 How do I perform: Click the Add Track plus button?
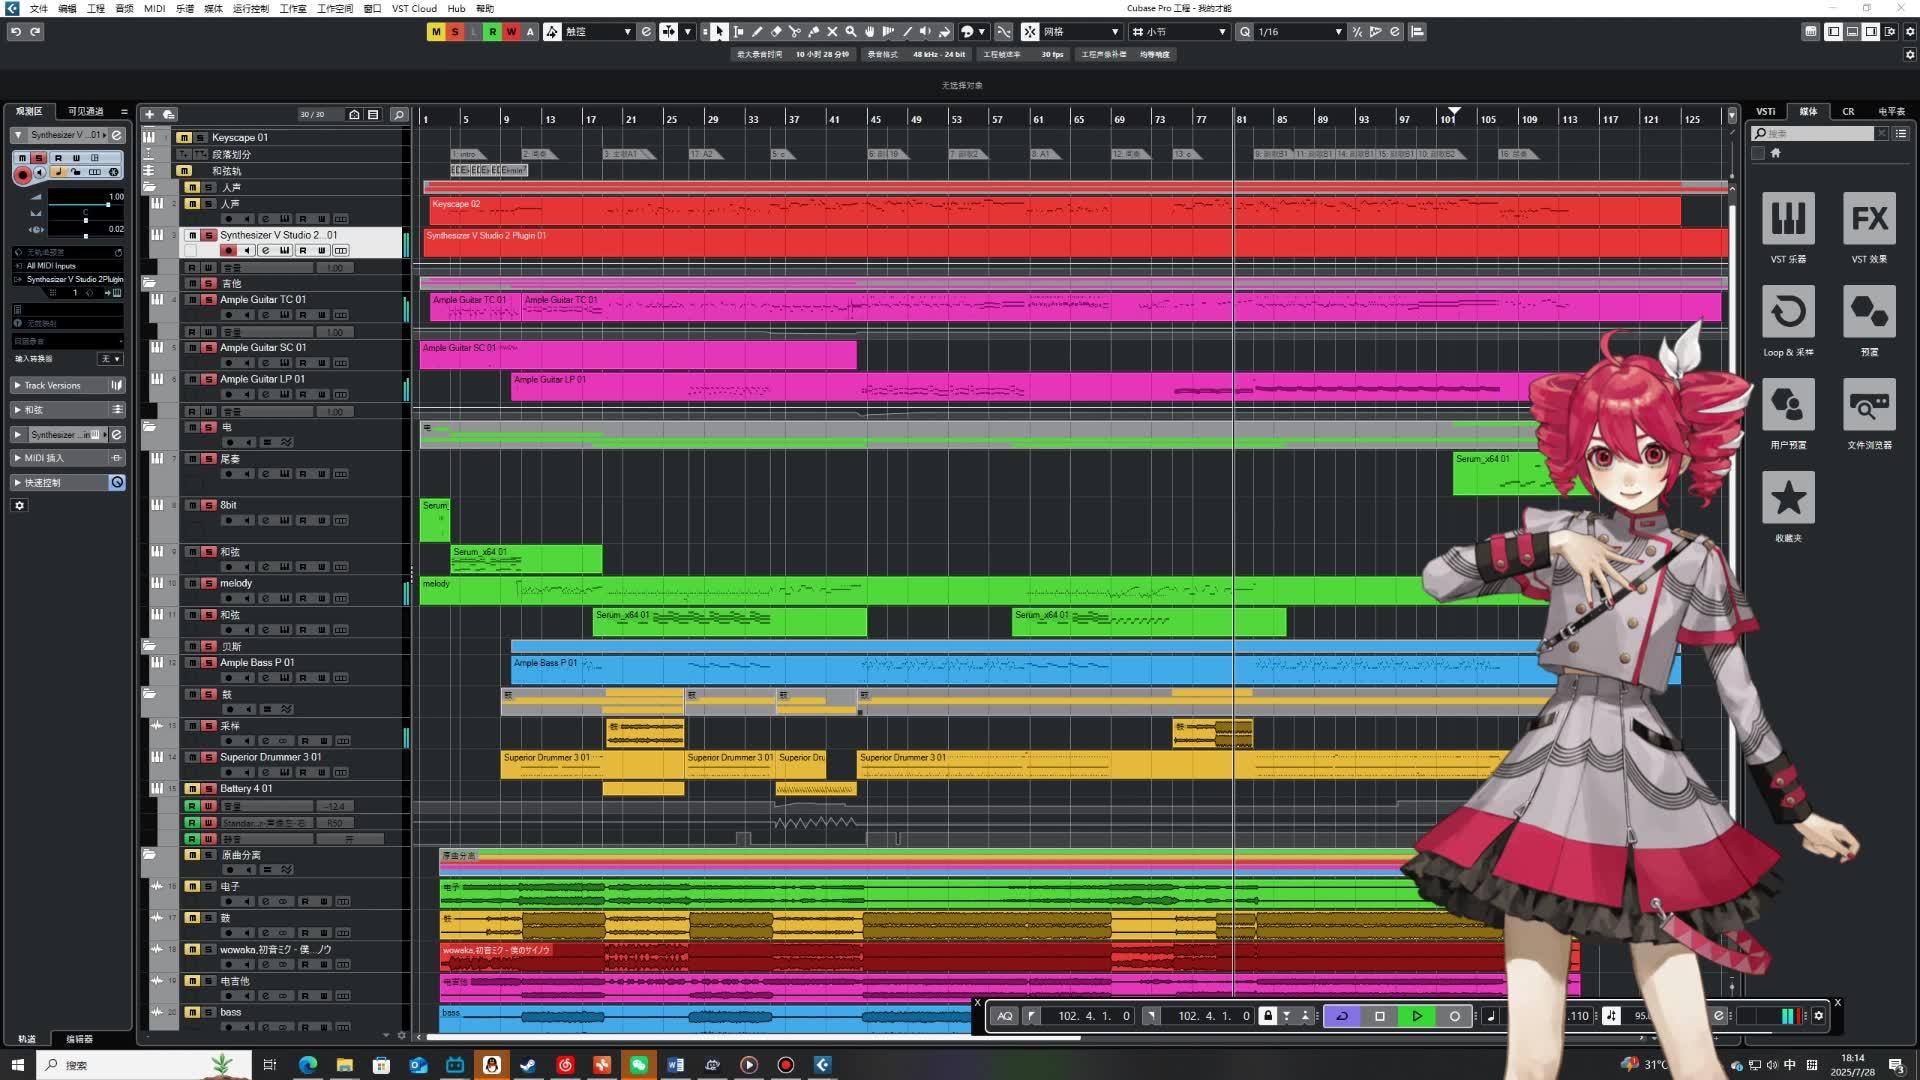[x=149, y=115]
